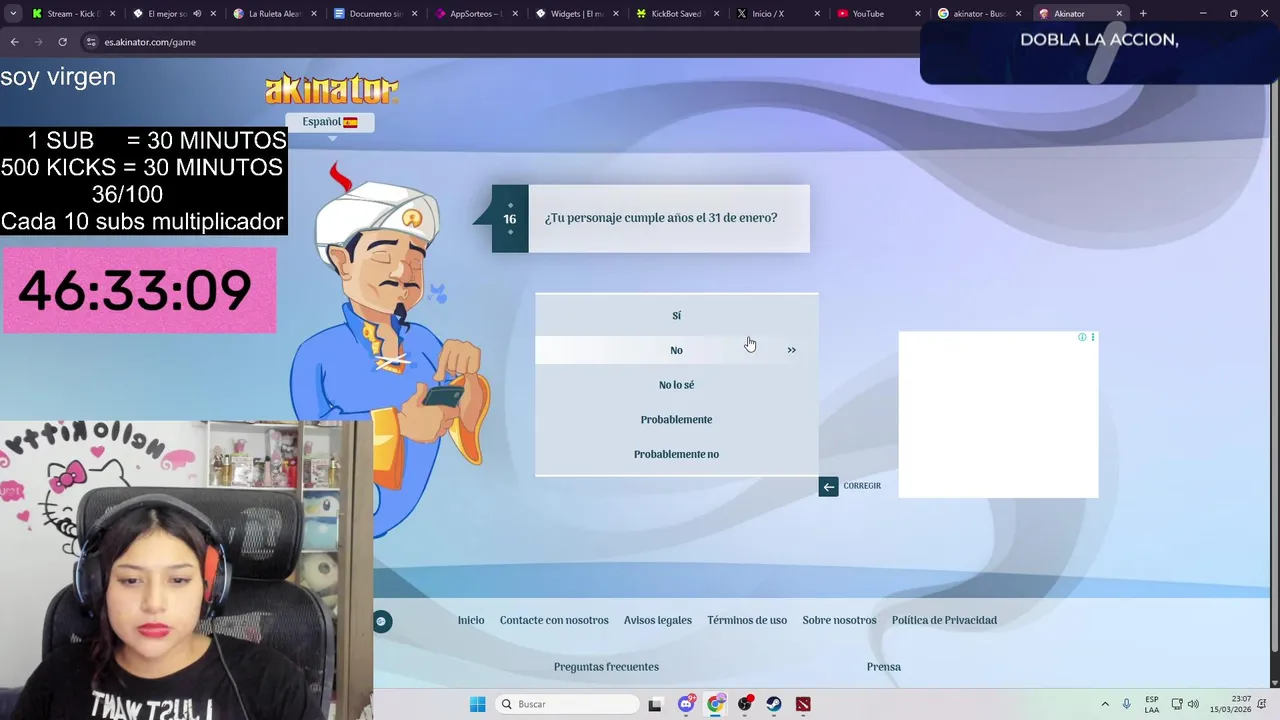Select the 'Probablemente no' answer
The width and height of the screenshot is (1280, 720).
coord(676,454)
